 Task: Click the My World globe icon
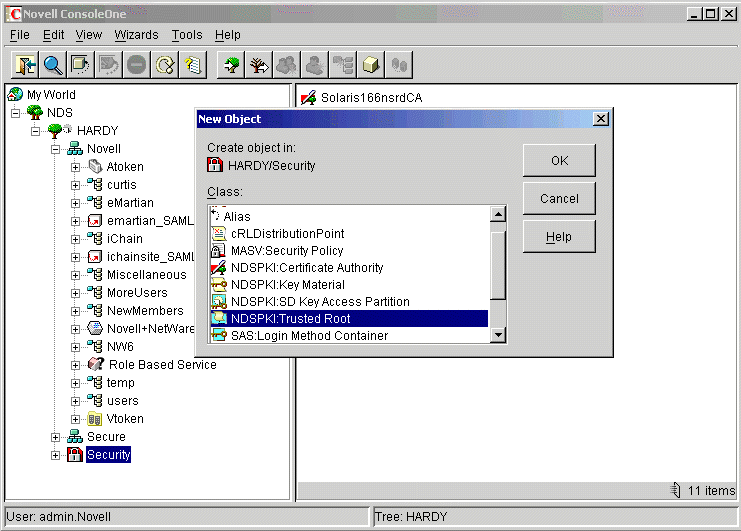(x=15, y=94)
